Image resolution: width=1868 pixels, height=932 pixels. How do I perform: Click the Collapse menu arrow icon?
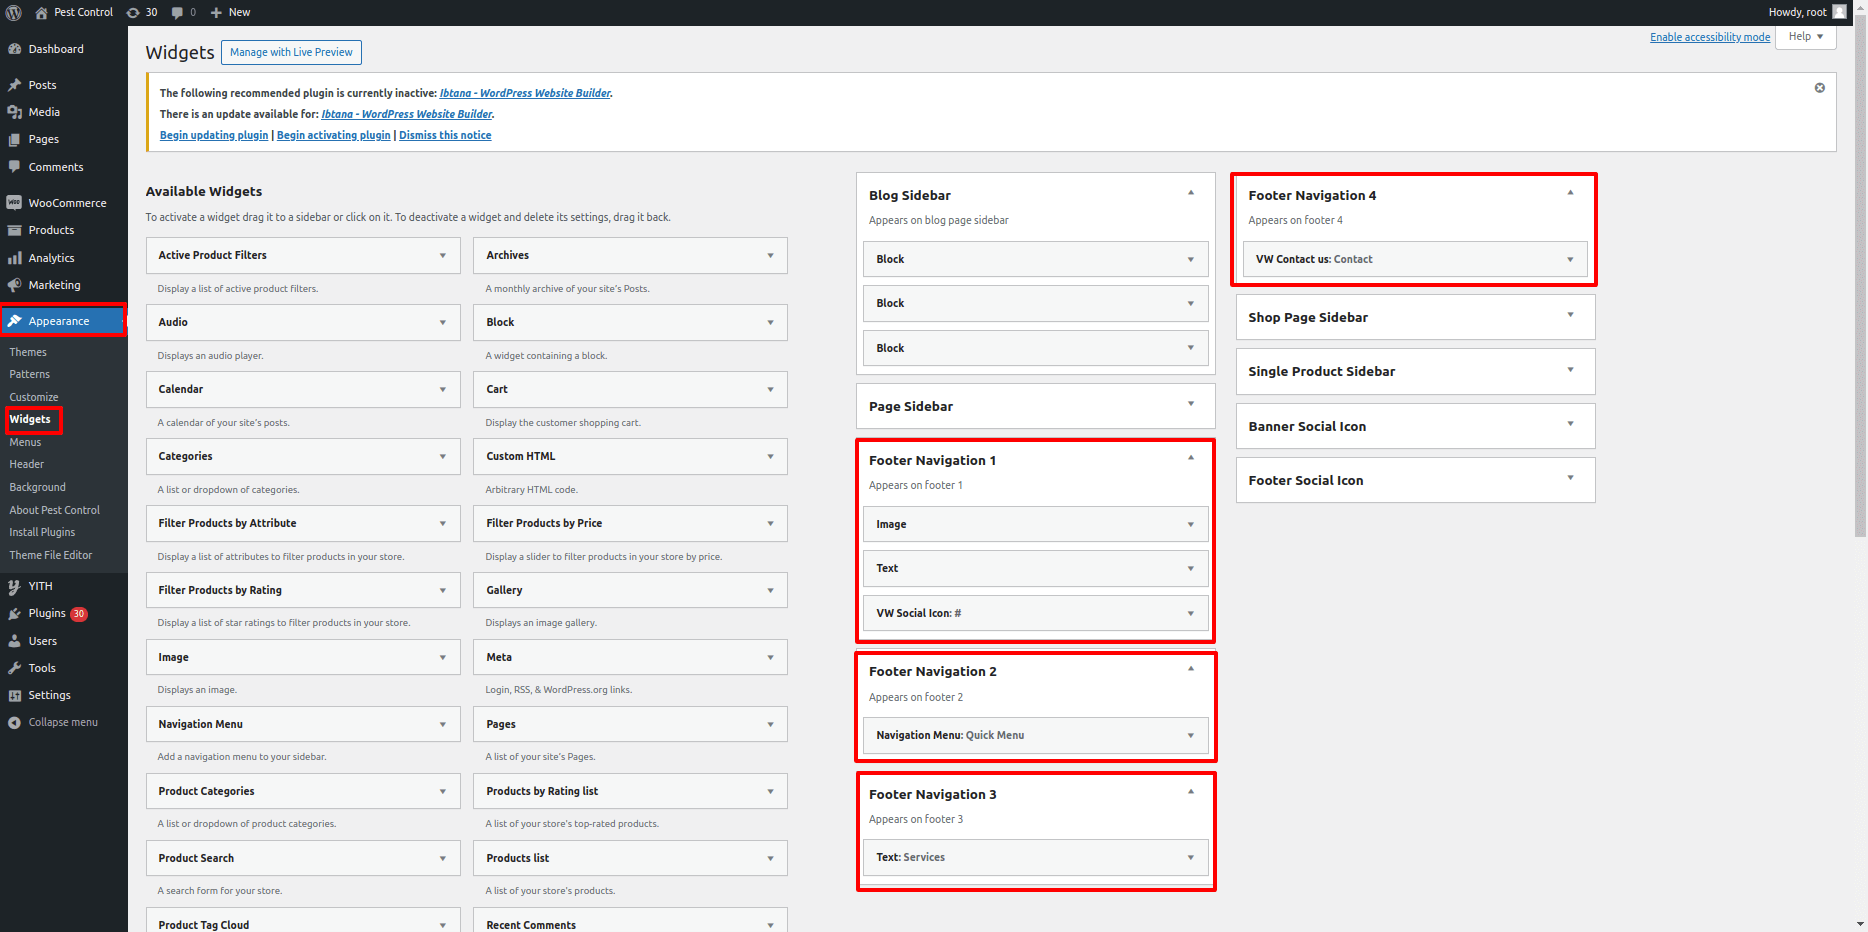click(x=15, y=722)
